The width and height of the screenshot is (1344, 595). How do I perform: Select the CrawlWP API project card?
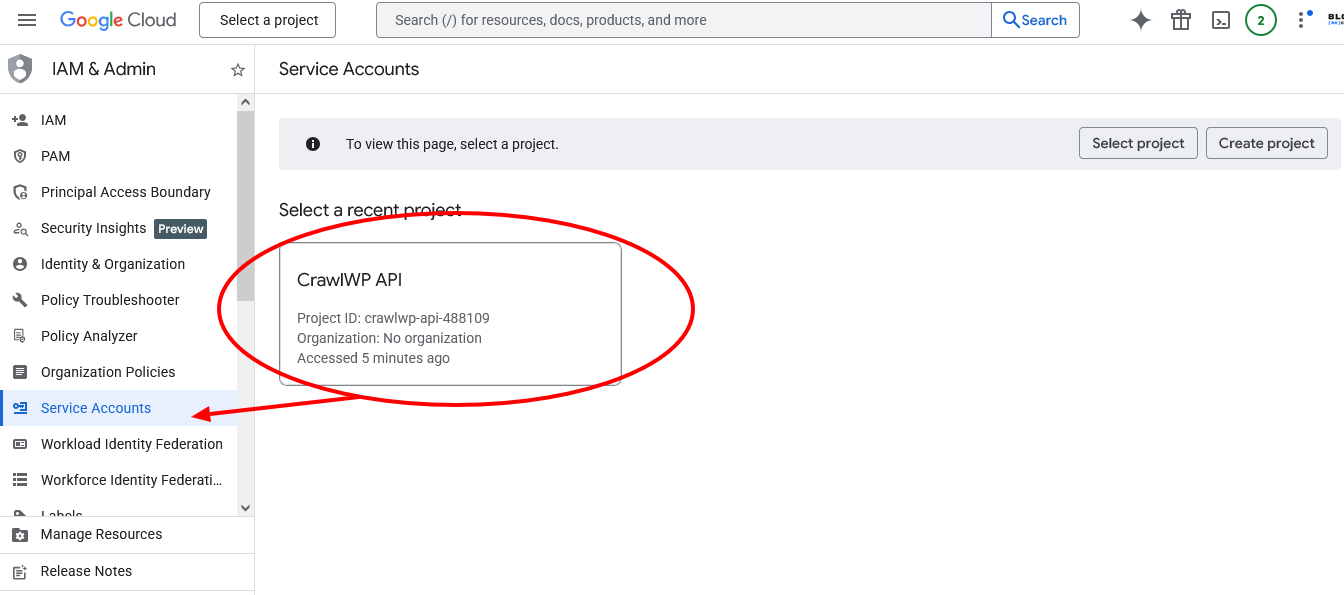tap(450, 314)
